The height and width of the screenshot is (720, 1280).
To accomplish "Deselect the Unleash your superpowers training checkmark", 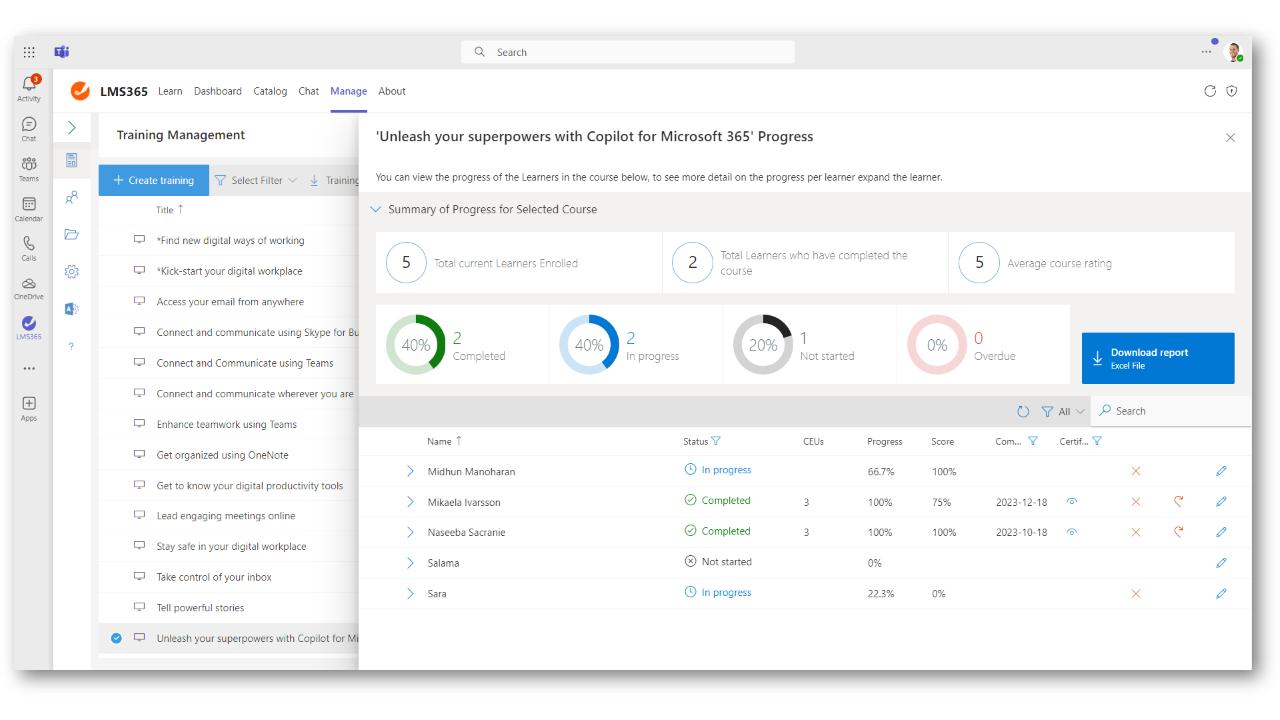I will (x=116, y=638).
